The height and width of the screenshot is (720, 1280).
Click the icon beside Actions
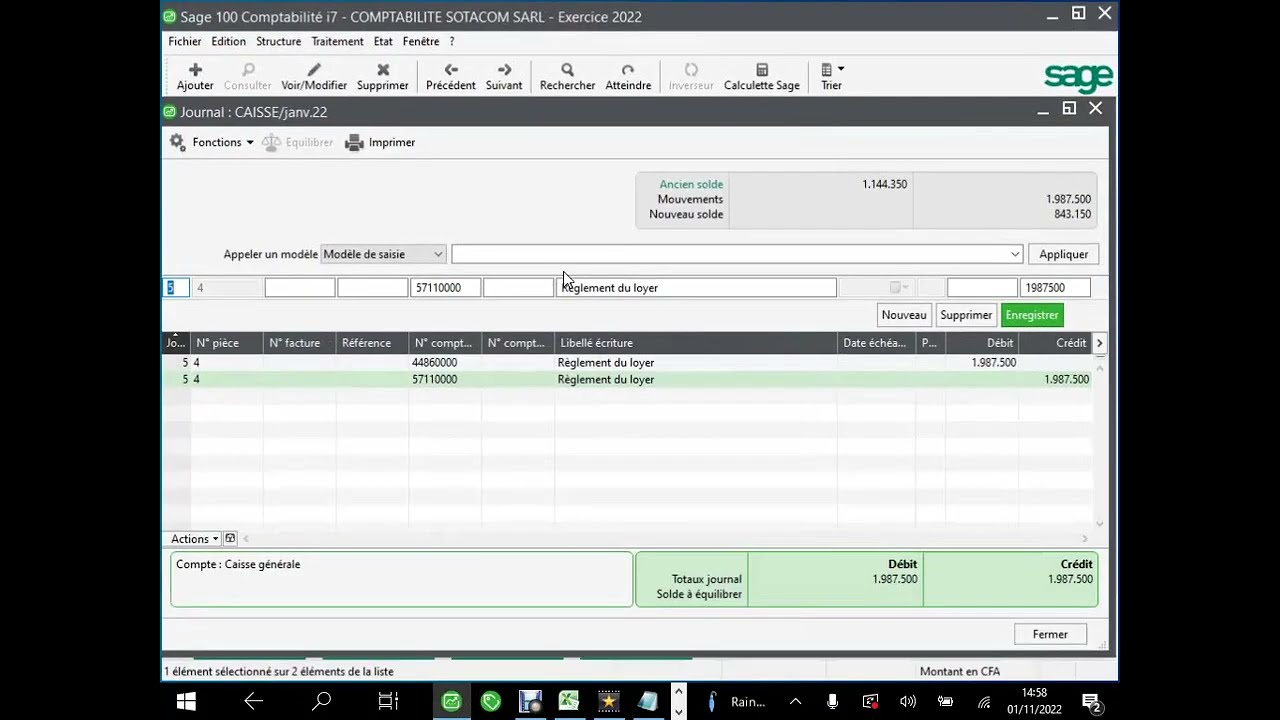coord(230,538)
